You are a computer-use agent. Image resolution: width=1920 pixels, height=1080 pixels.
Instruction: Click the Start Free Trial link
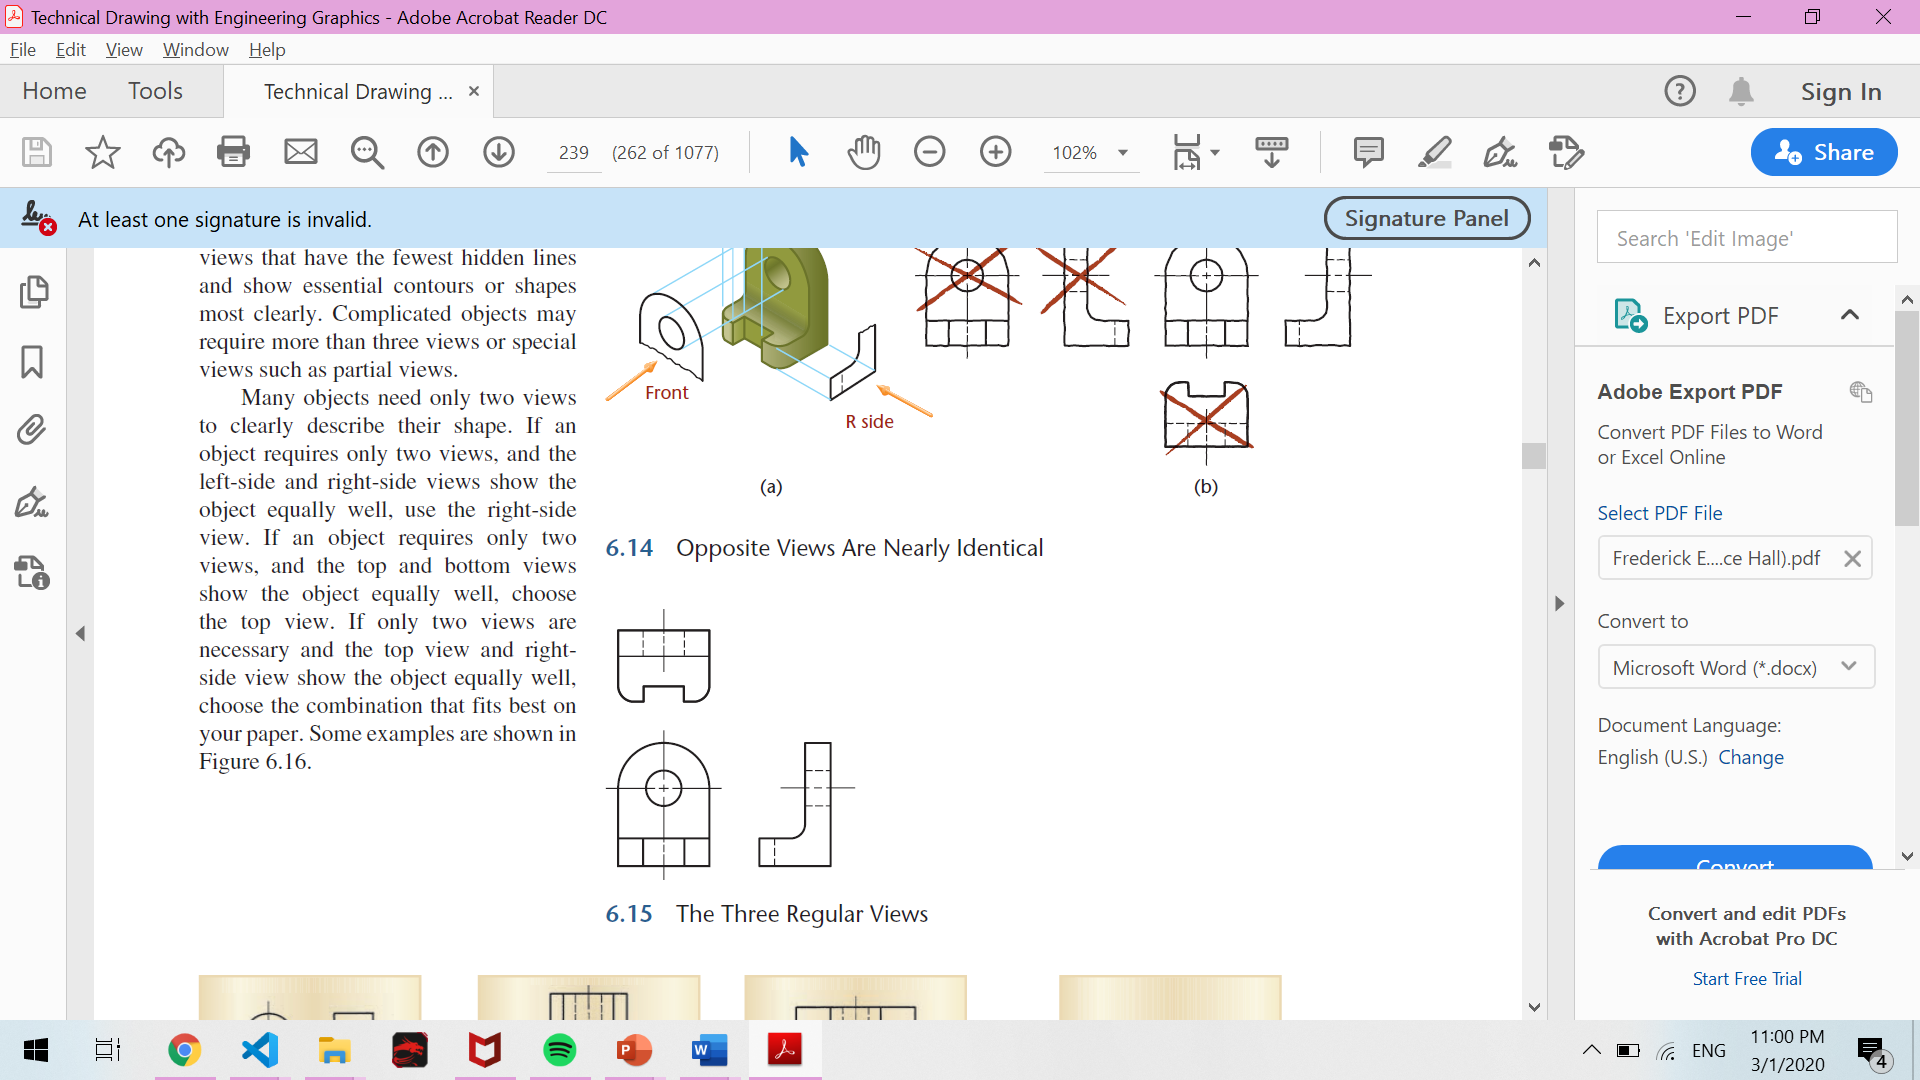(x=1746, y=978)
